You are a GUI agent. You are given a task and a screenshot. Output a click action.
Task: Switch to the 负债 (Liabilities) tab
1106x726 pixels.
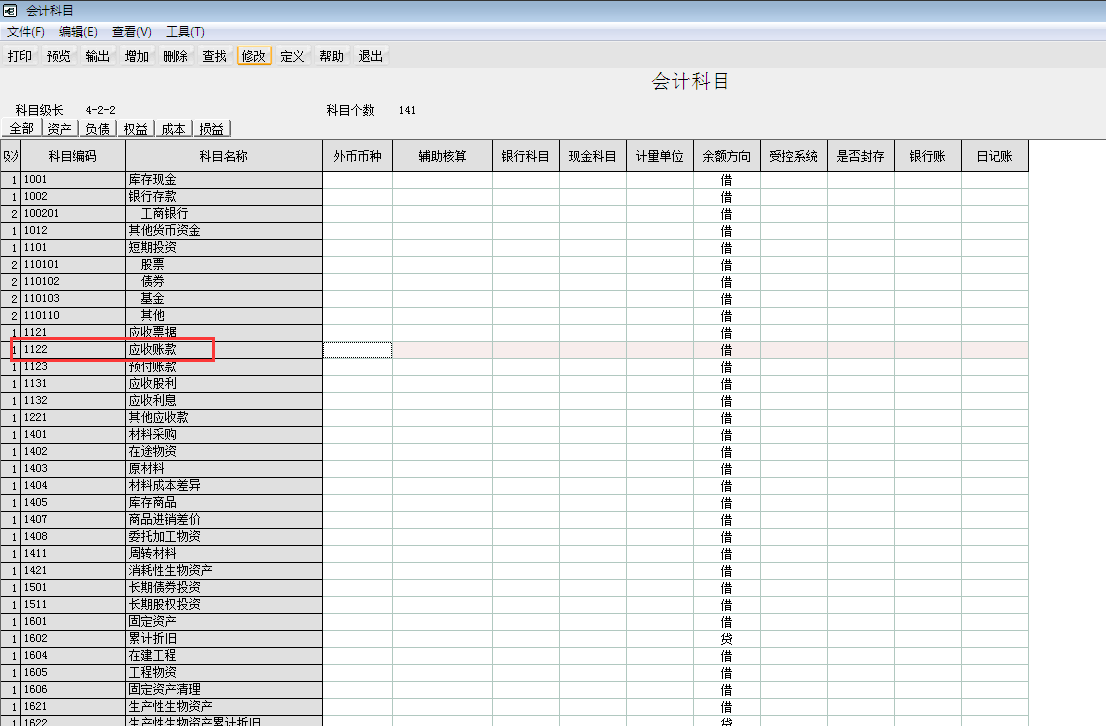tap(97, 129)
